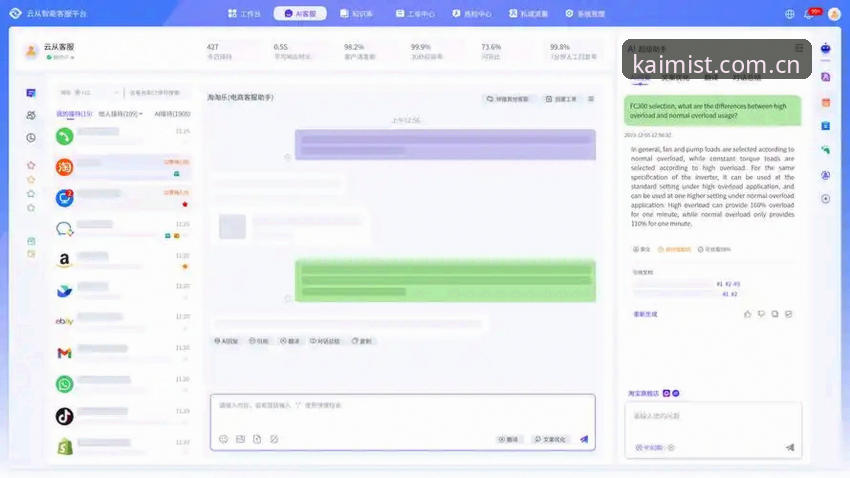Screen dimensions: 850x478
Task: Click the 427 statistic in header
Action: 212,47
